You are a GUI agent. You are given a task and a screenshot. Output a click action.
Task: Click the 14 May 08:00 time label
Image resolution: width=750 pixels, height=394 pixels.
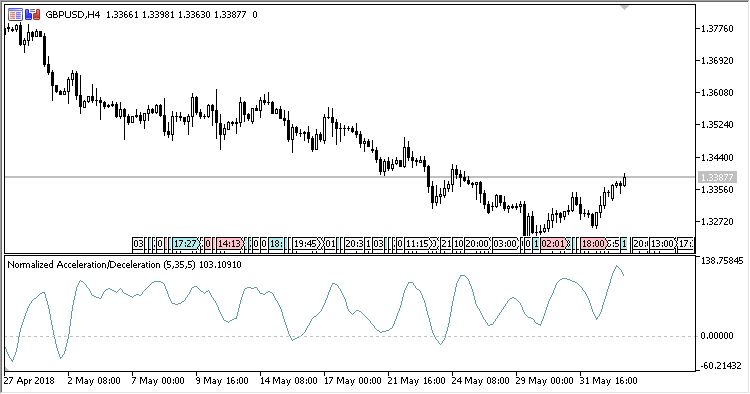[x=288, y=381]
